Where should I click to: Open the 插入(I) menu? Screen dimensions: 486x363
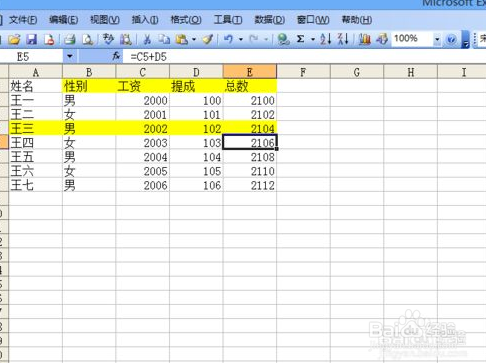click(145, 20)
